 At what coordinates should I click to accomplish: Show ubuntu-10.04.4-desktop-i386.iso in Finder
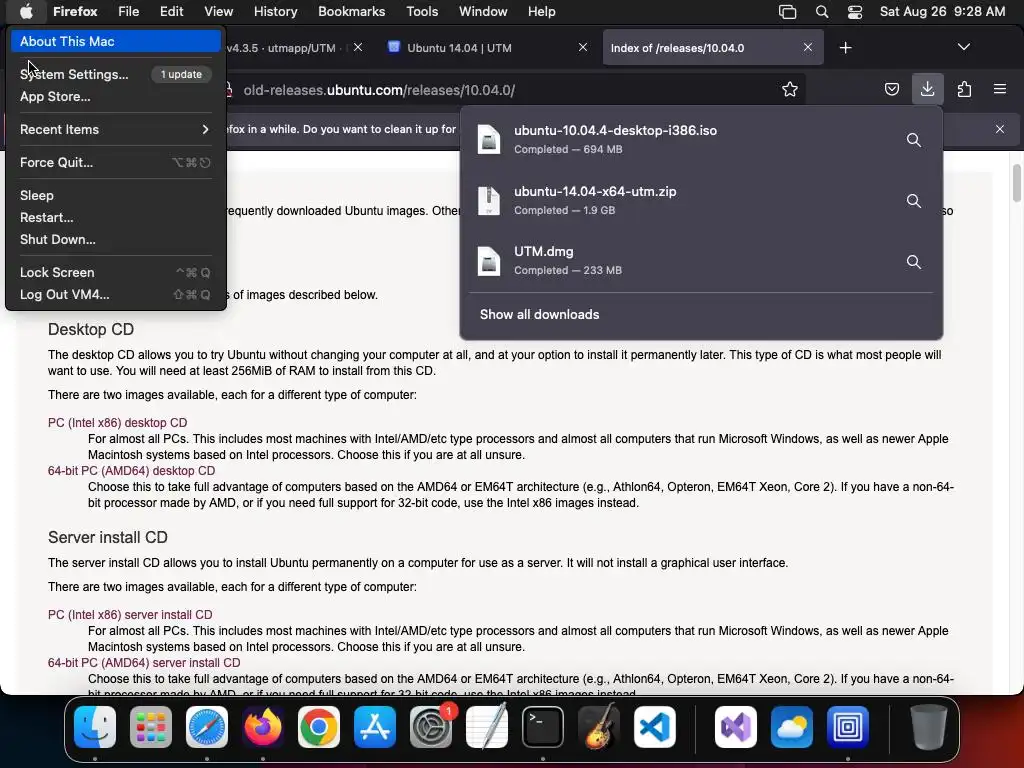tap(914, 140)
